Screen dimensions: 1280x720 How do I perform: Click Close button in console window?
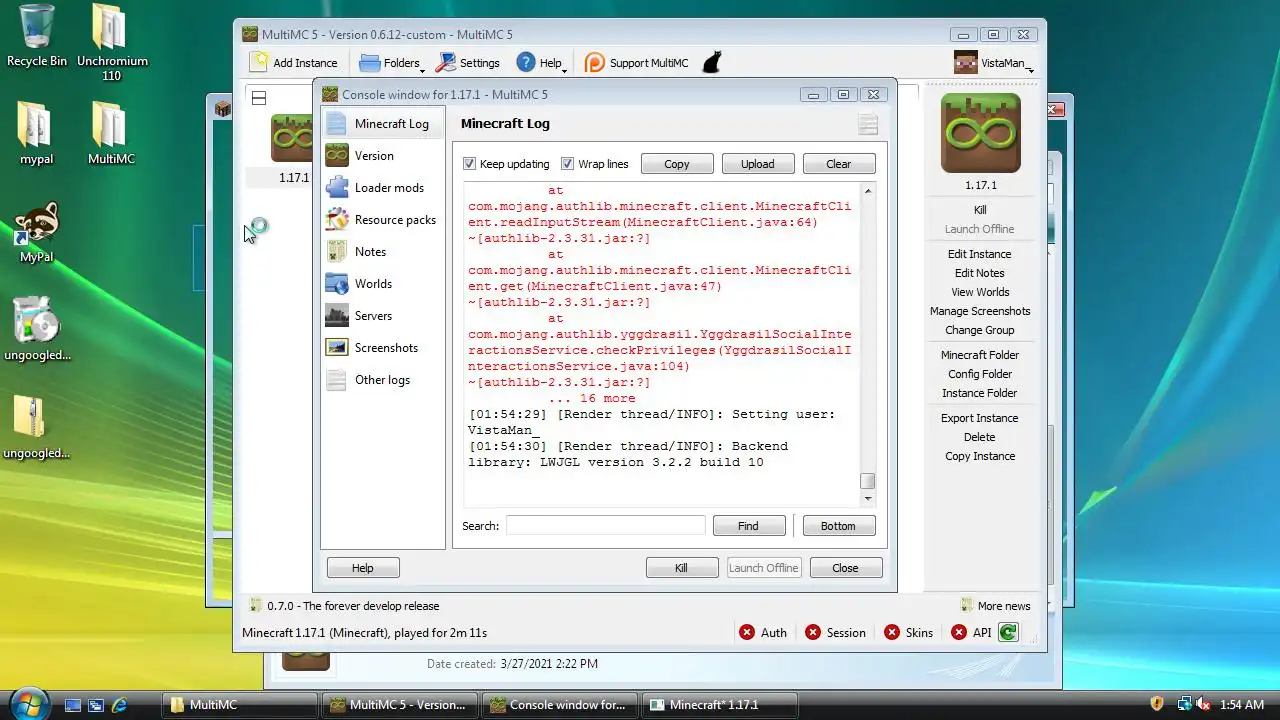845,568
